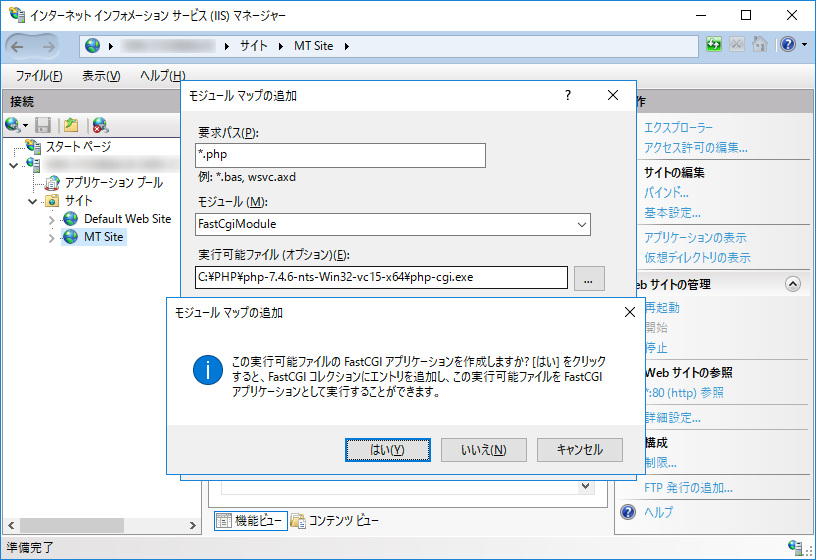Click the blue info icon in the dialog

click(x=207, y=370)
